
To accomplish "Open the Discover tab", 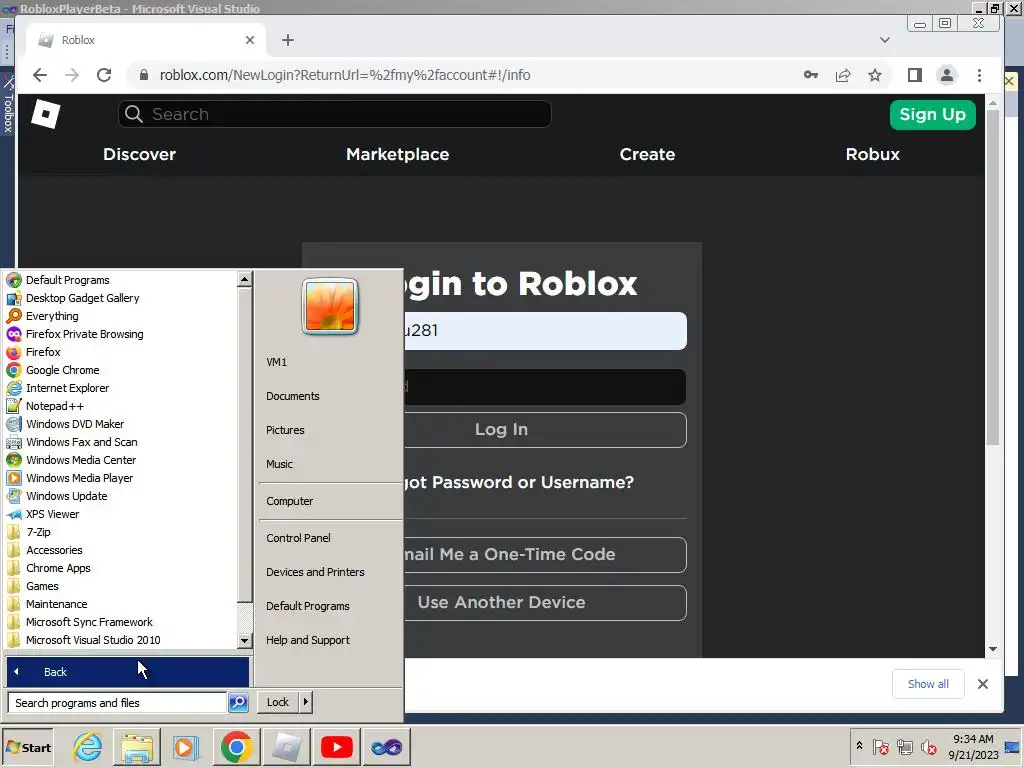I will point(139,154).
